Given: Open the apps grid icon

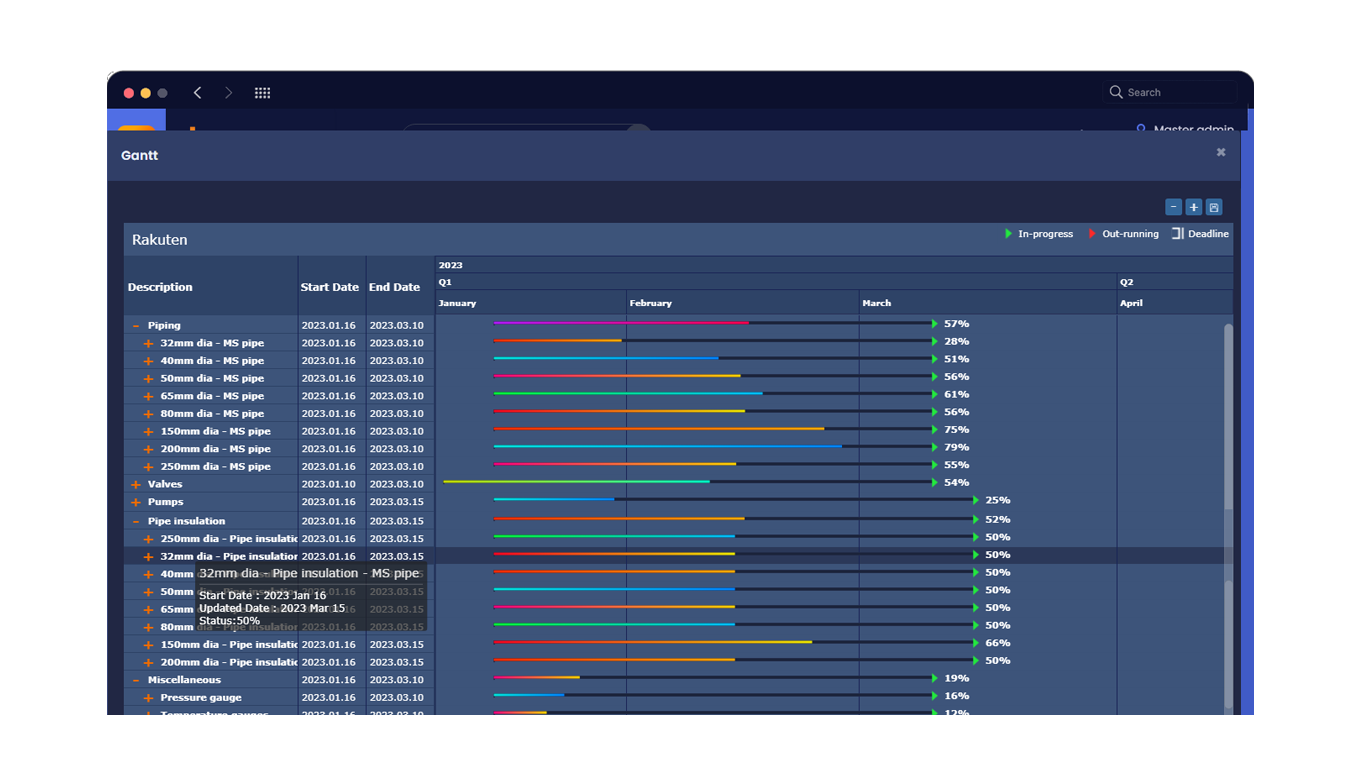Looking at the screenshot, I should click(263, 93).
